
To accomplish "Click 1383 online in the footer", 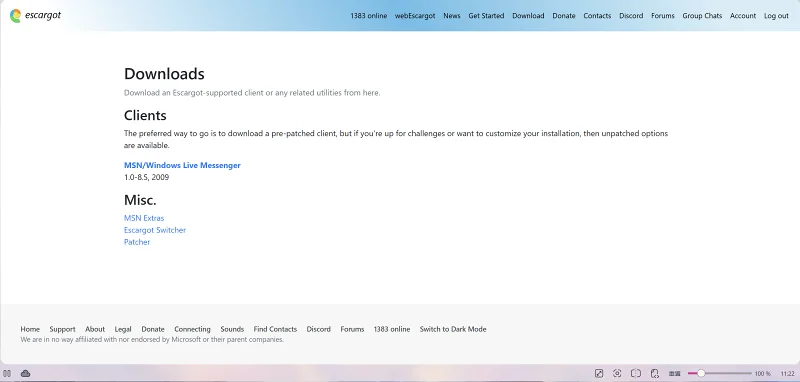I will [392, 329].
